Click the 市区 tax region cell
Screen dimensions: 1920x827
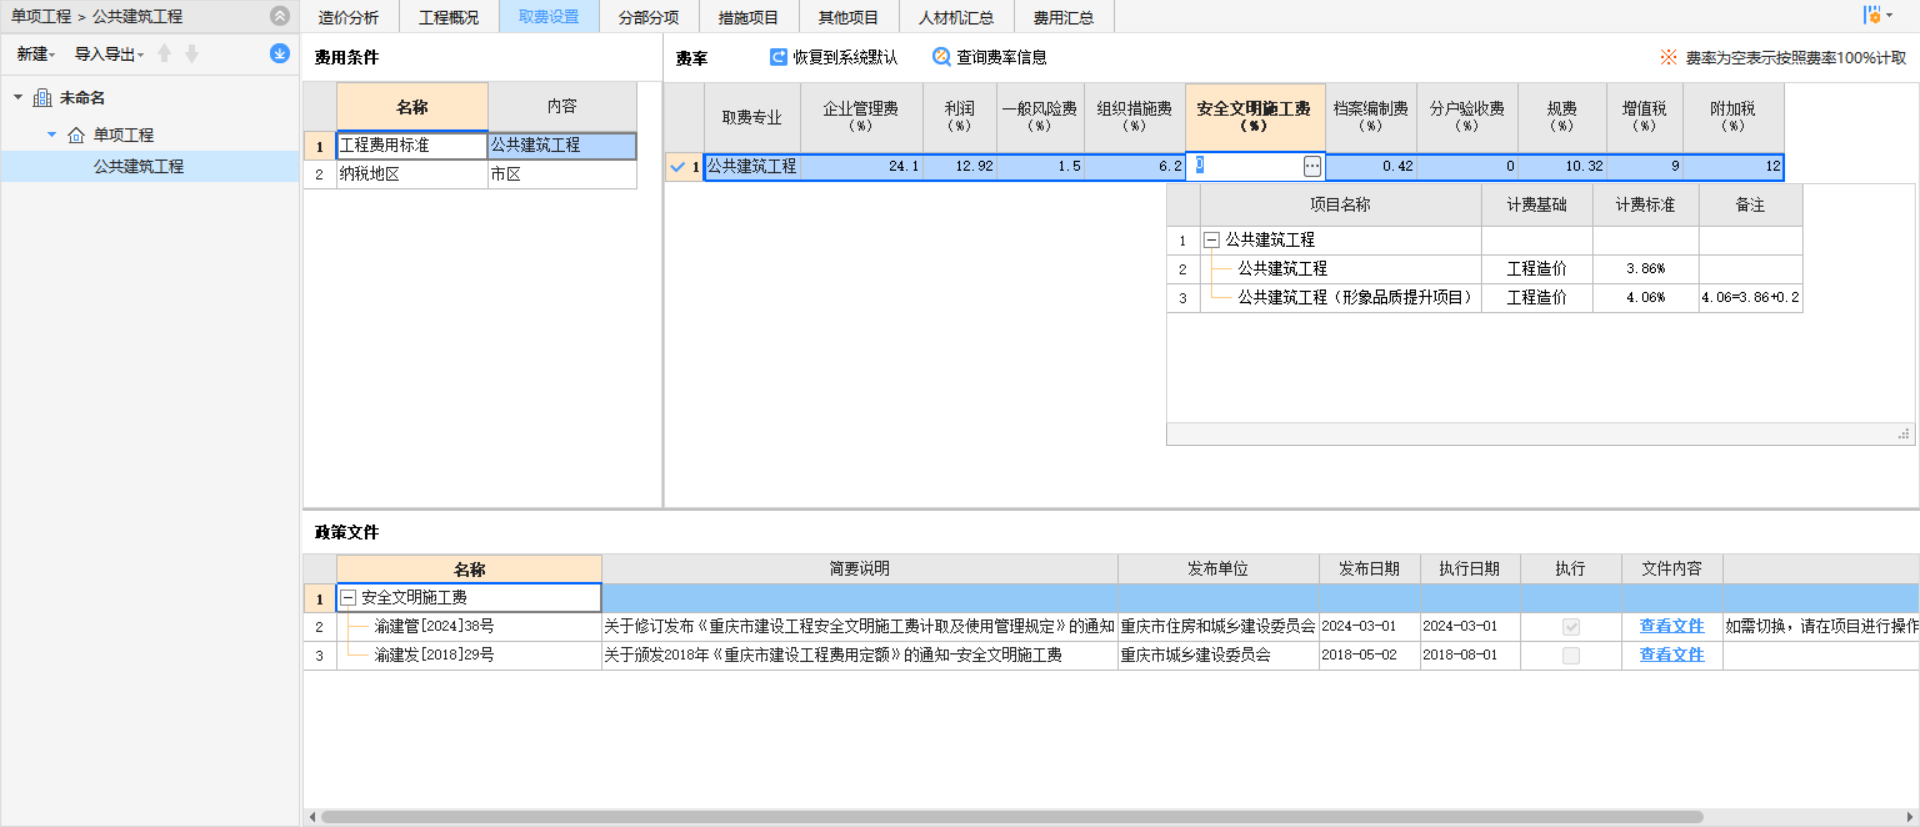(562, 174)
